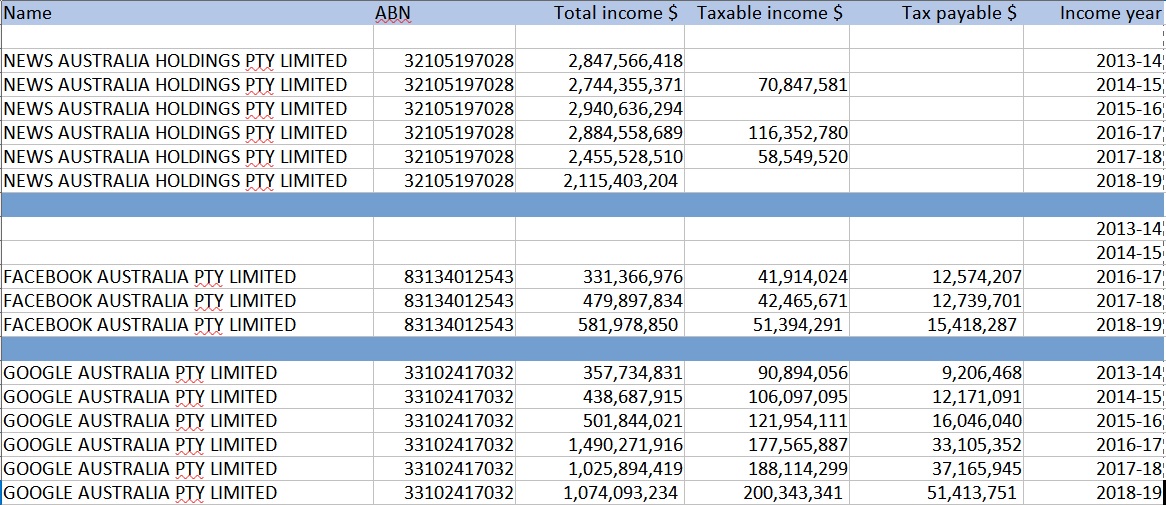Select Facebook total income 479,897,834
Image resolution: width=1166 pixels, height=505 pixels.
599,300
